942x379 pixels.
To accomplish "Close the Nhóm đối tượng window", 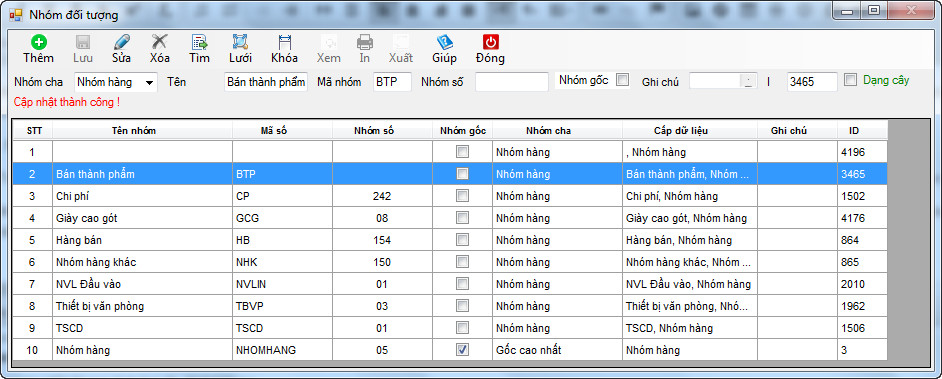I will 912,11.
